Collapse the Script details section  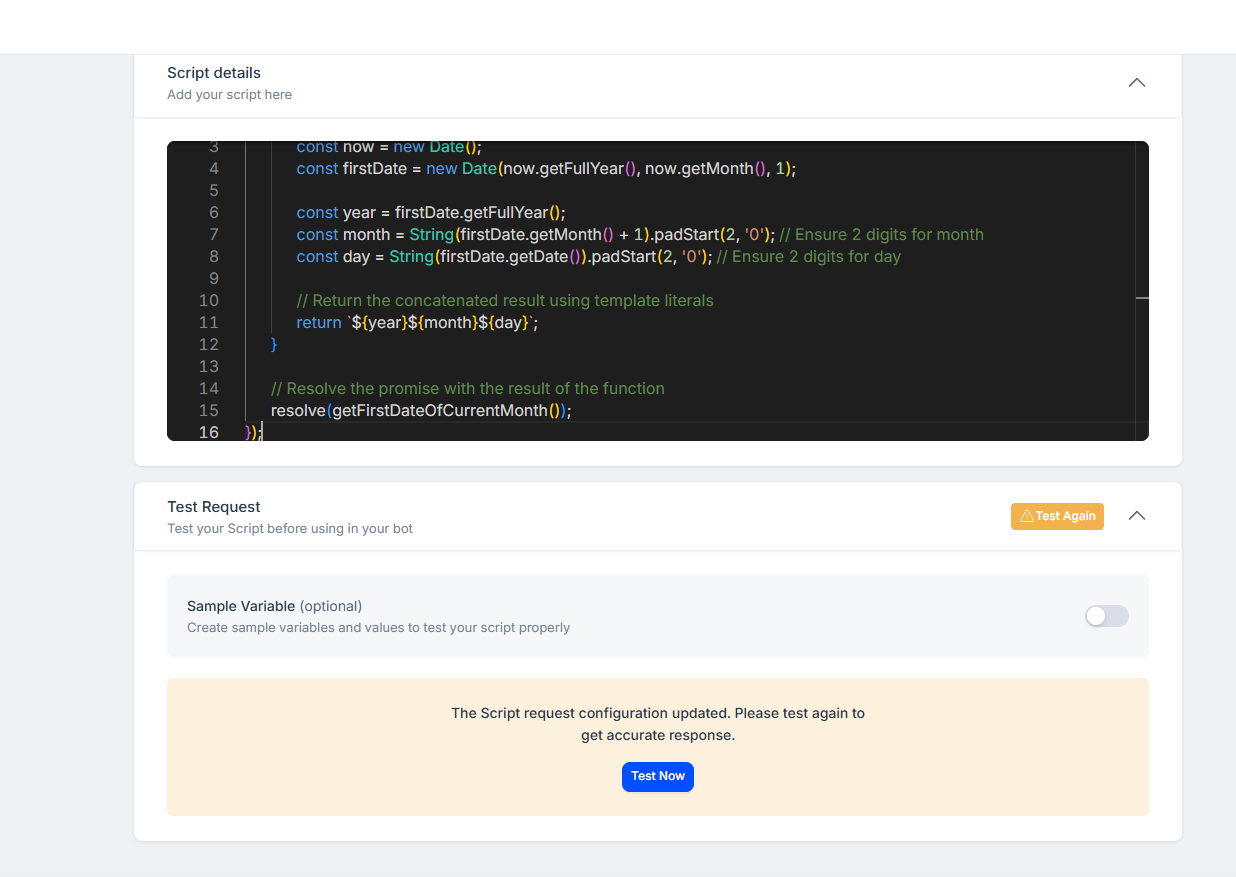[1136, 83]
